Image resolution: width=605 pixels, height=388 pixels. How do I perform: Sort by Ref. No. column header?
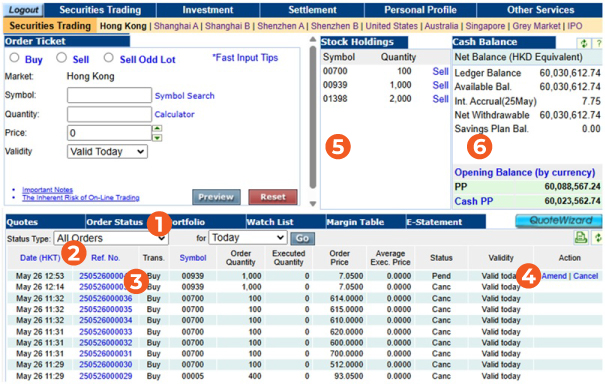pos(105,258)
